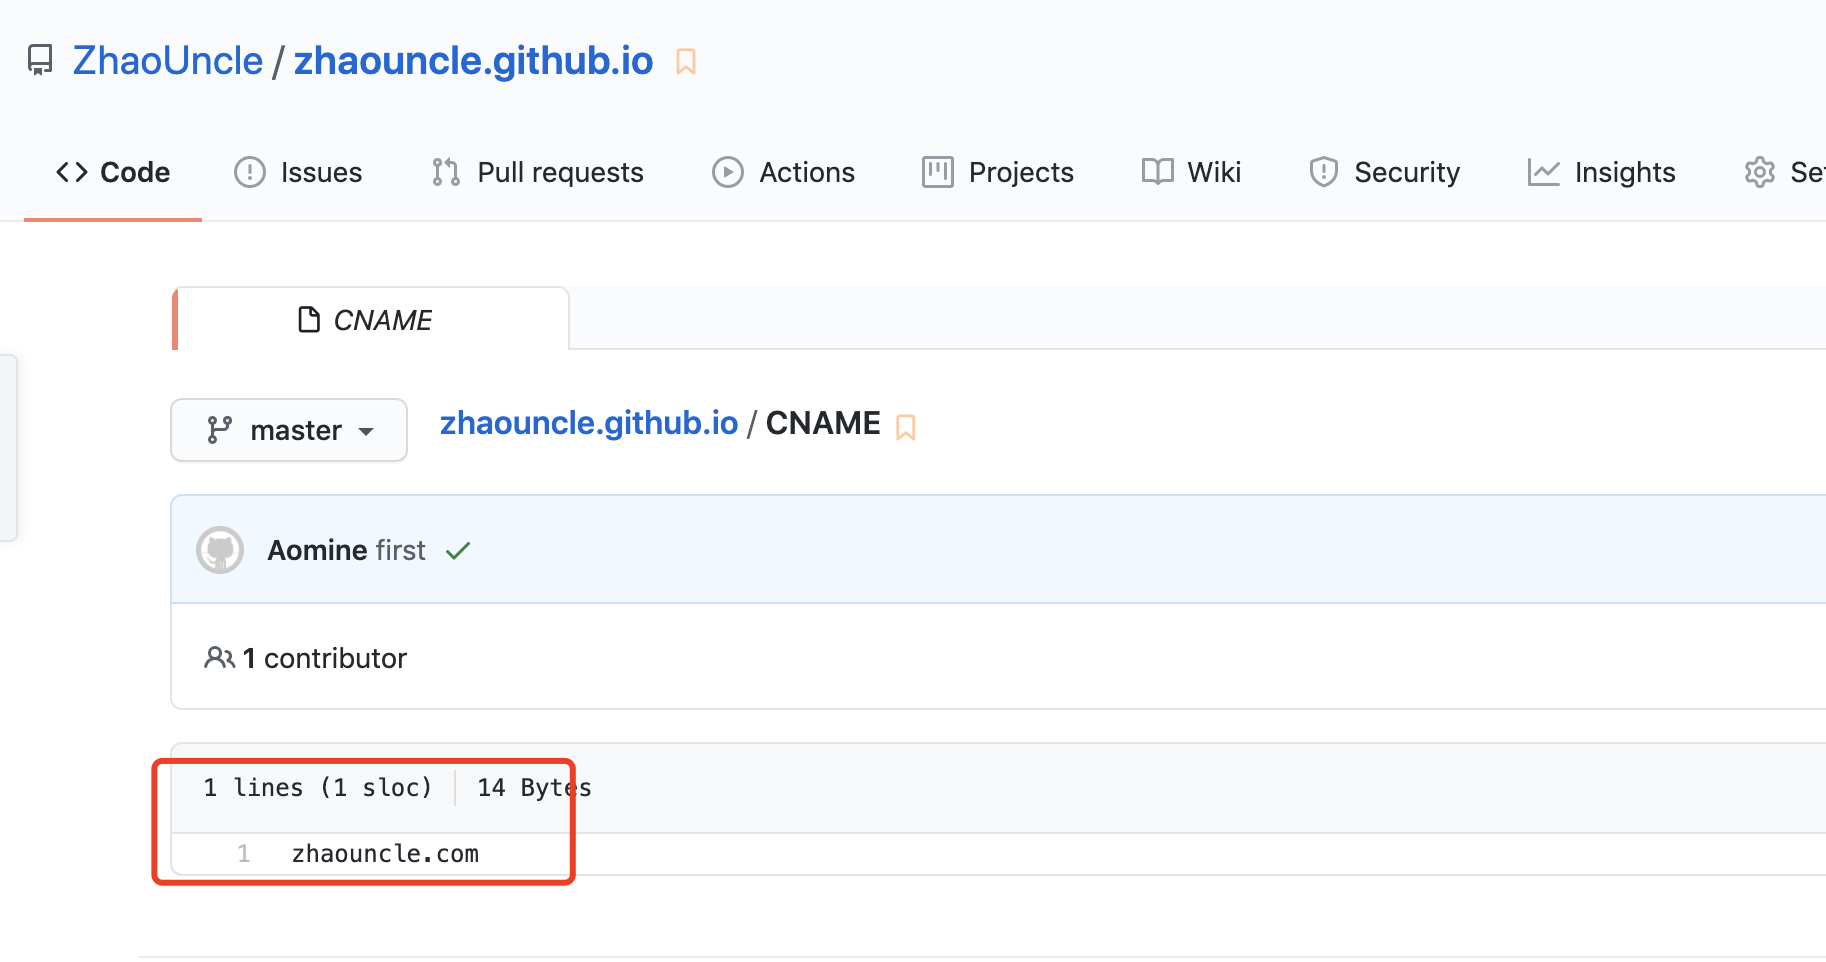
Task: Click the Wiki book icon
Action: 1157,172
